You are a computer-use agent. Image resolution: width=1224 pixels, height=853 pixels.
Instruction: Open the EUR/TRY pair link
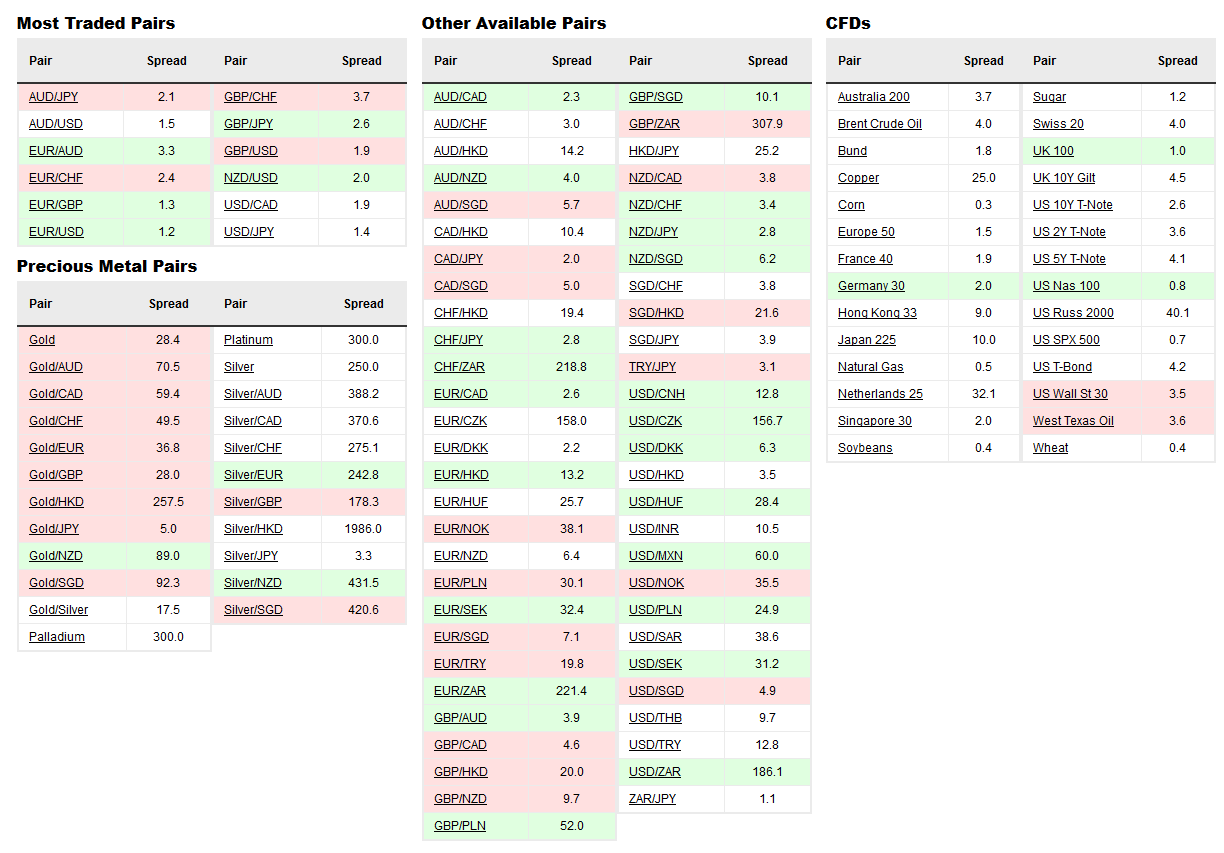(460, 664)
